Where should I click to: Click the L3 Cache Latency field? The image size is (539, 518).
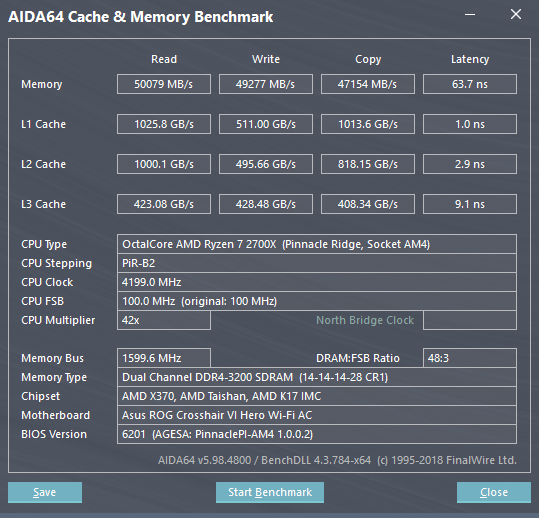coord(470,204)
